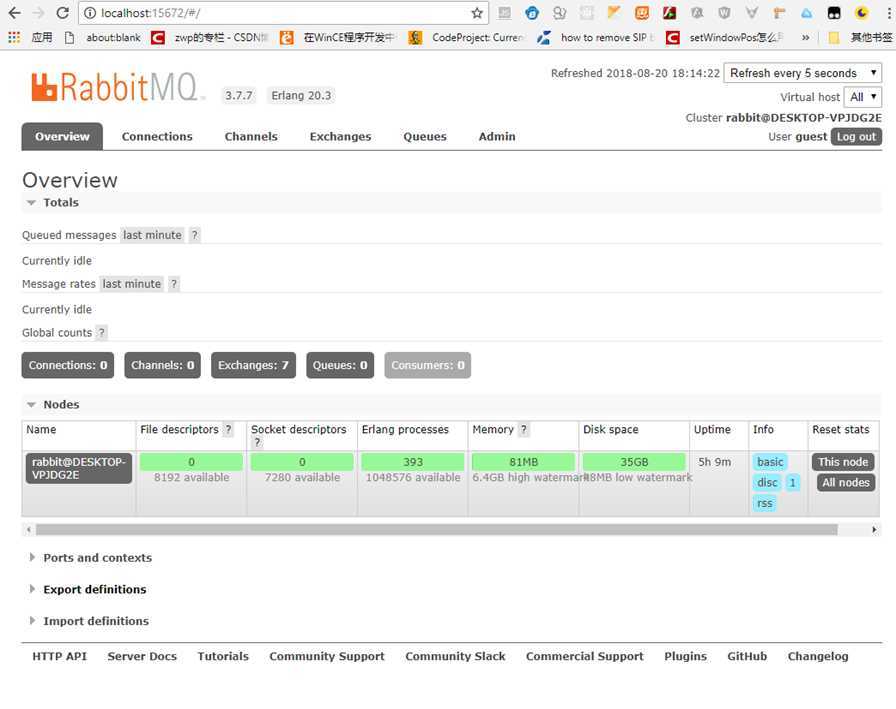Viewport: 896px width, 709px height.
Task: Click the 35GB disk space bar
Action: tap(634, 462)
